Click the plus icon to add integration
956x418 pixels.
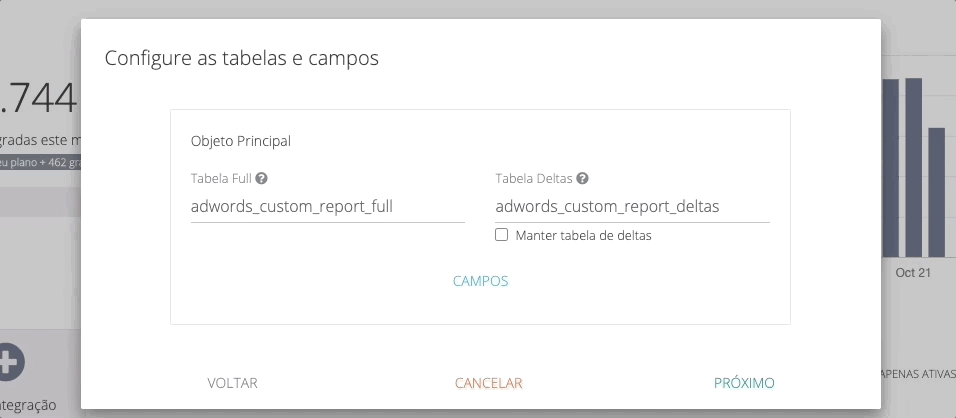tap(8, 362)
